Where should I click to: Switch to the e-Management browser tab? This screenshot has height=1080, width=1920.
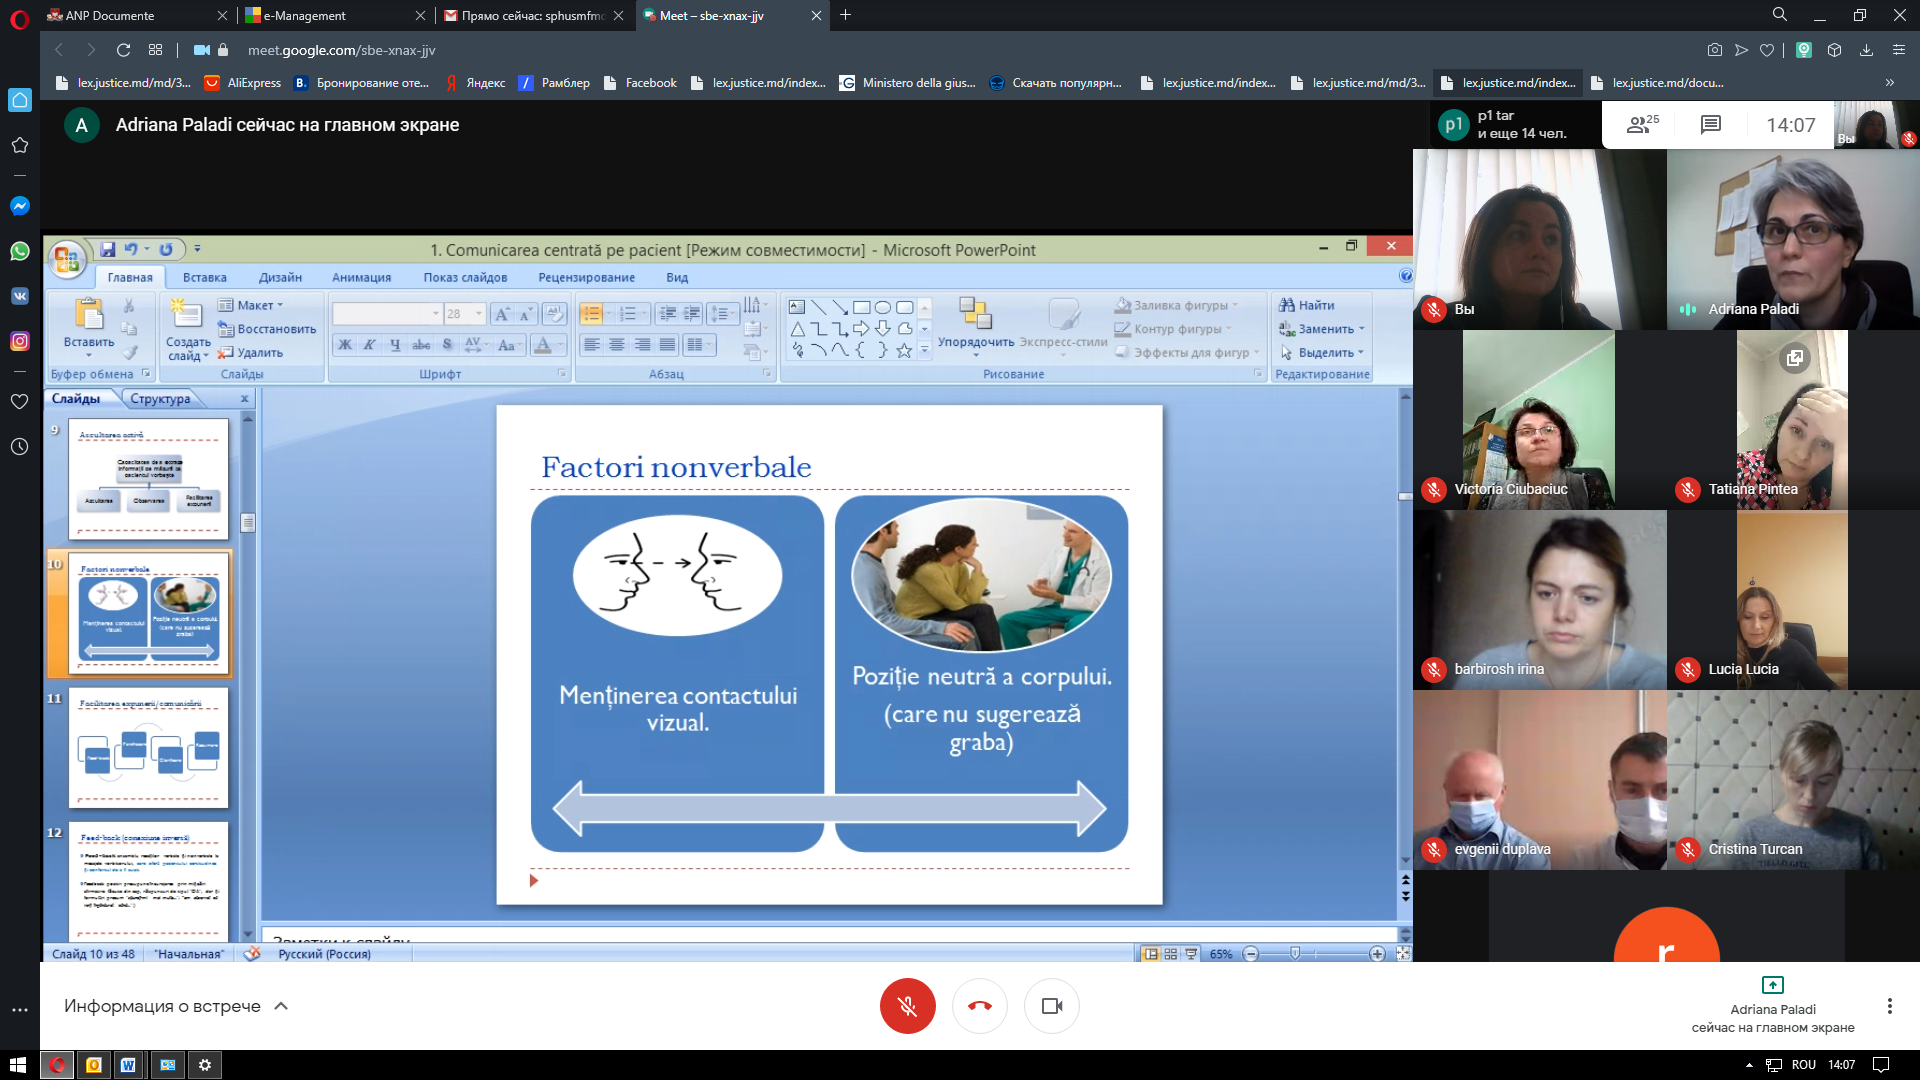335,15
